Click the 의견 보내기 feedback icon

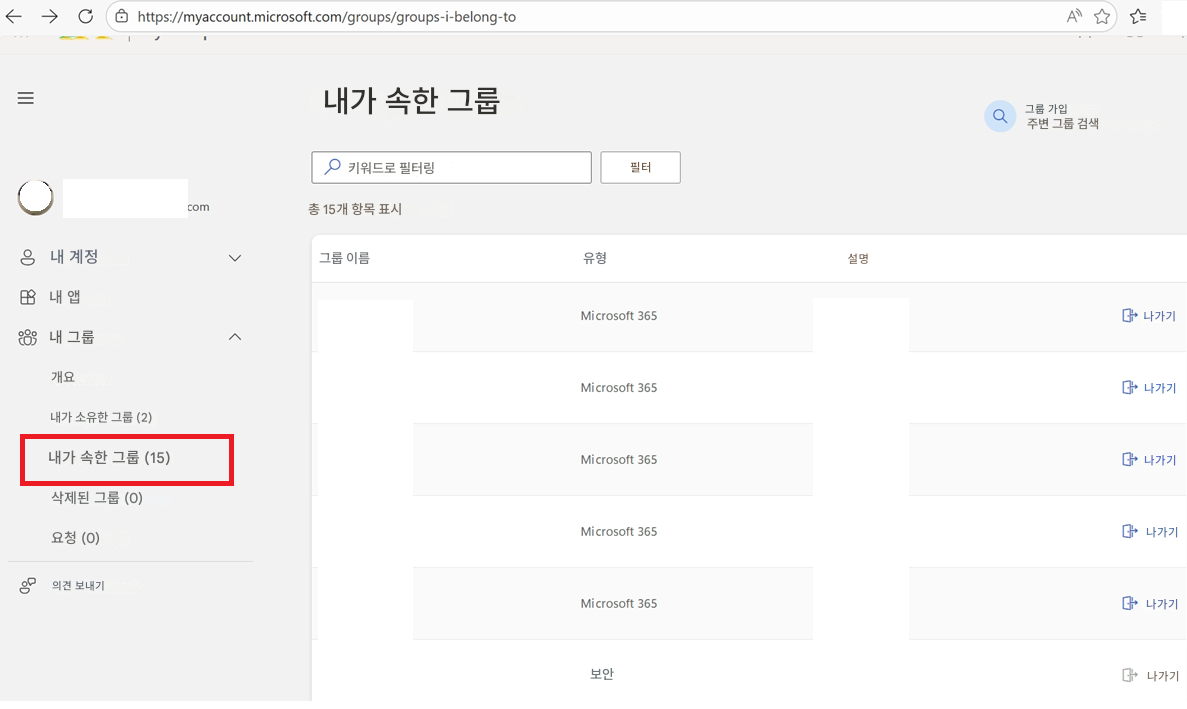coord(27,586)
